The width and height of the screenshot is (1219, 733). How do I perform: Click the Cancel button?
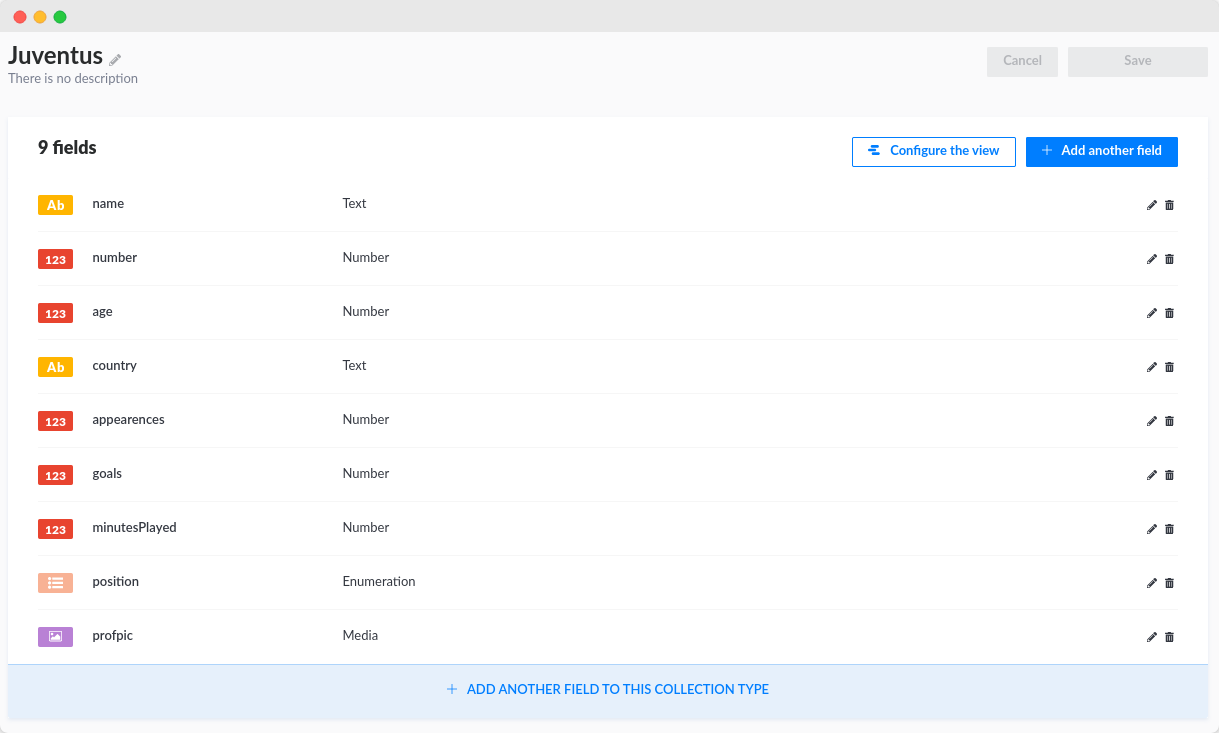1022,61
